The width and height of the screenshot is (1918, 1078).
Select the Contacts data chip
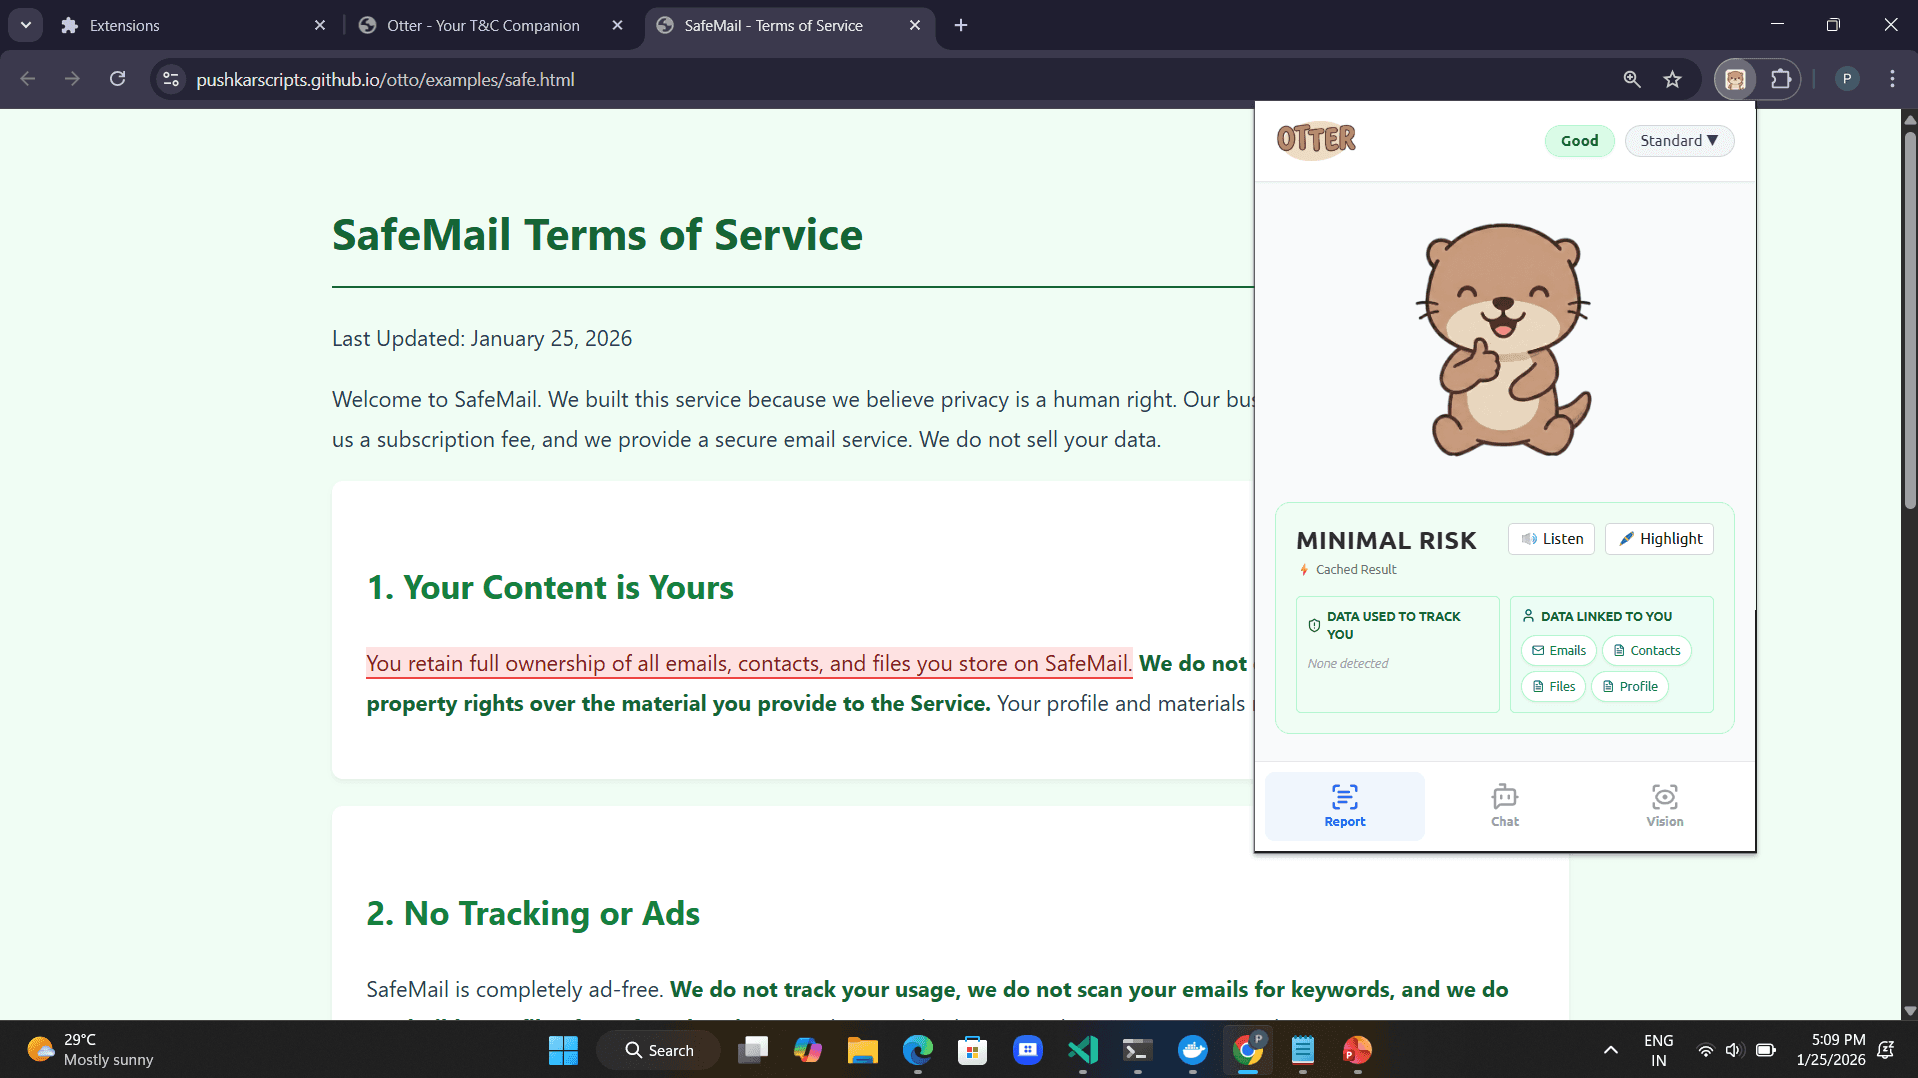pyautogui.click(x=1646, y=651)
